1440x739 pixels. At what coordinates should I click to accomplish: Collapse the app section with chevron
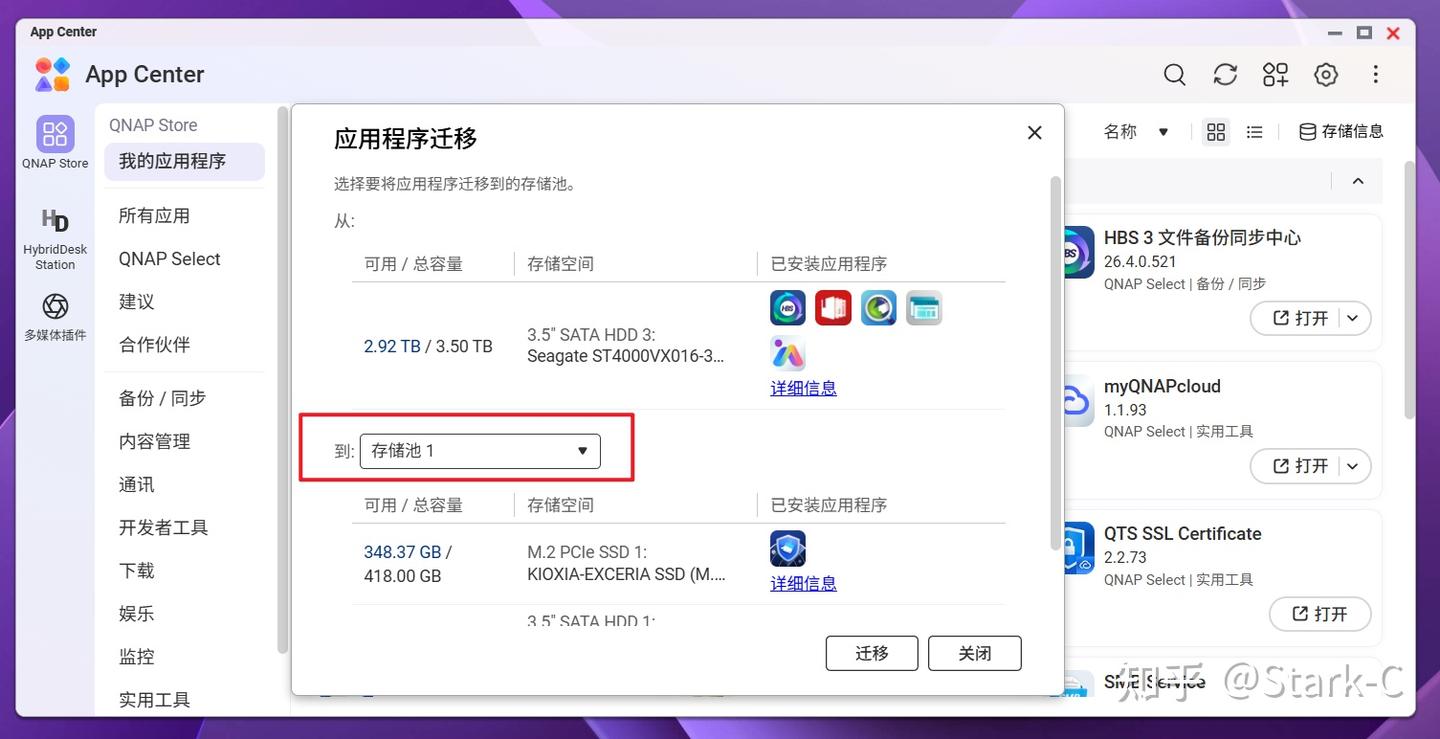(1358, 181)
